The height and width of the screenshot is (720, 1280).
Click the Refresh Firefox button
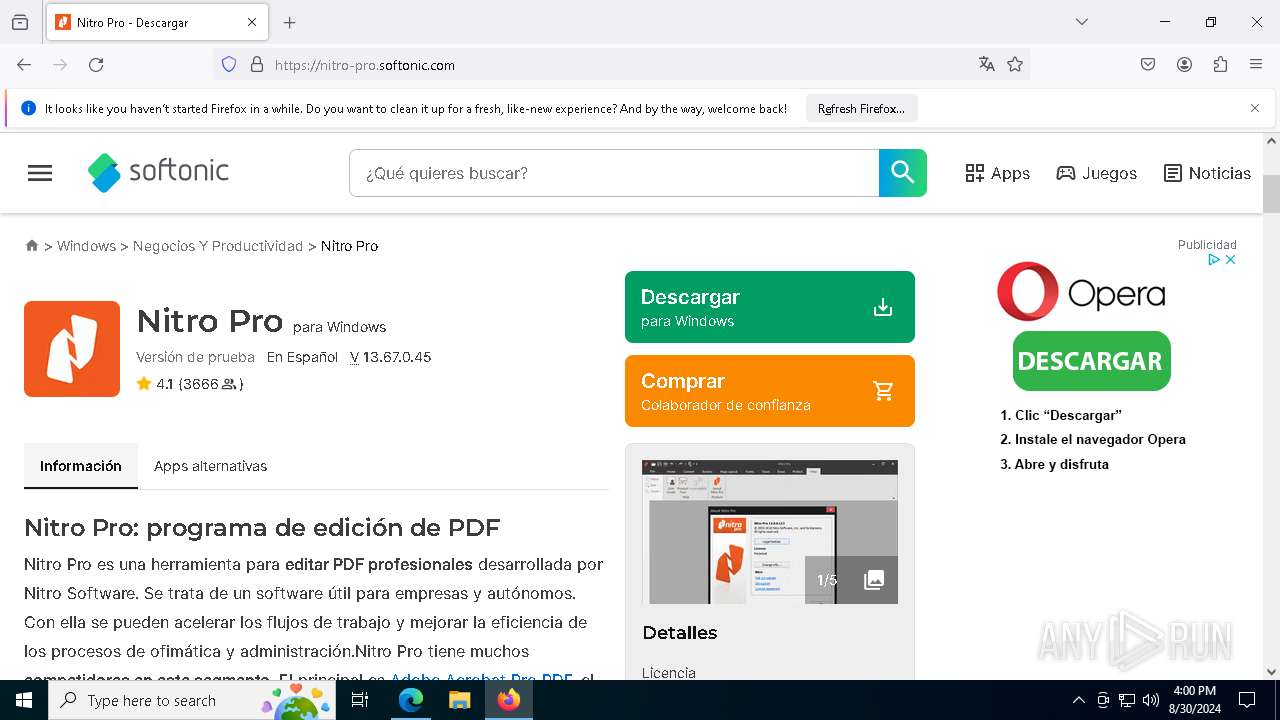point(861,109)
